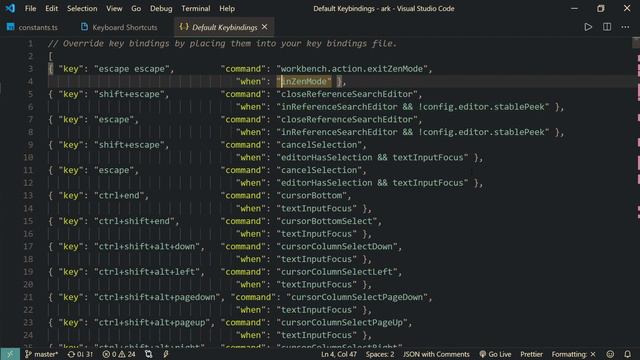Open the Selection menu

pos(82,9)
